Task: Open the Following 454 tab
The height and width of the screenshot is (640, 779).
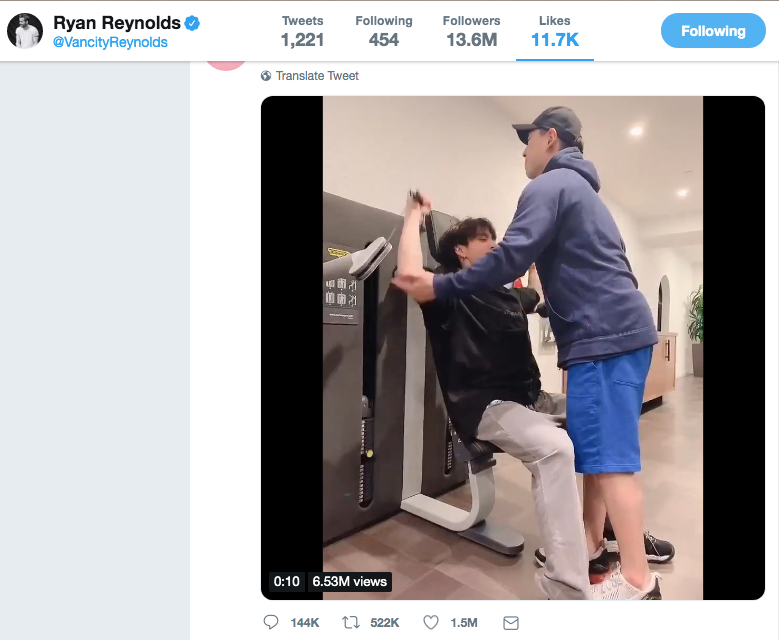Action: (x=383, y=31)
